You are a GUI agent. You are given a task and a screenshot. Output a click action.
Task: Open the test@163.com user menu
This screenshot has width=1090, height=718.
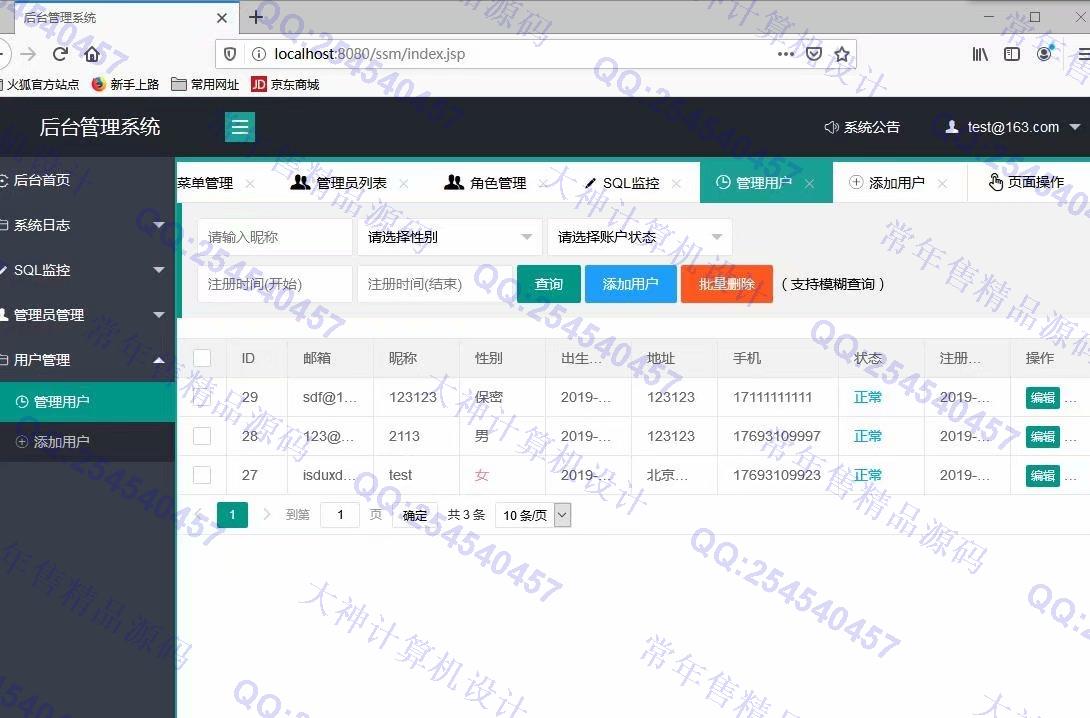pyautogui.click(x=1013, y=127)
